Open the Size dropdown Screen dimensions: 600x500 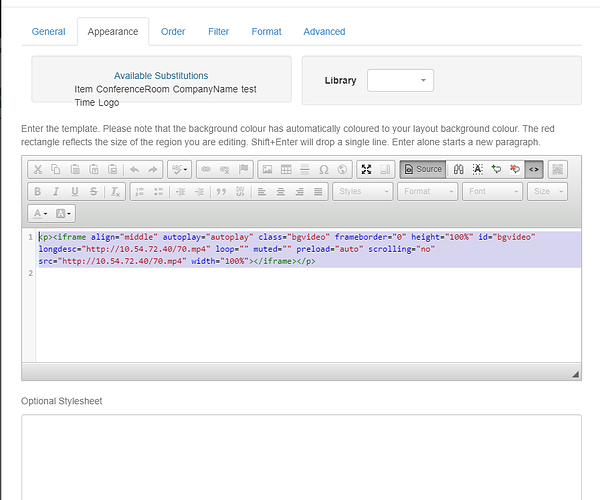click(x=547, y=192)
